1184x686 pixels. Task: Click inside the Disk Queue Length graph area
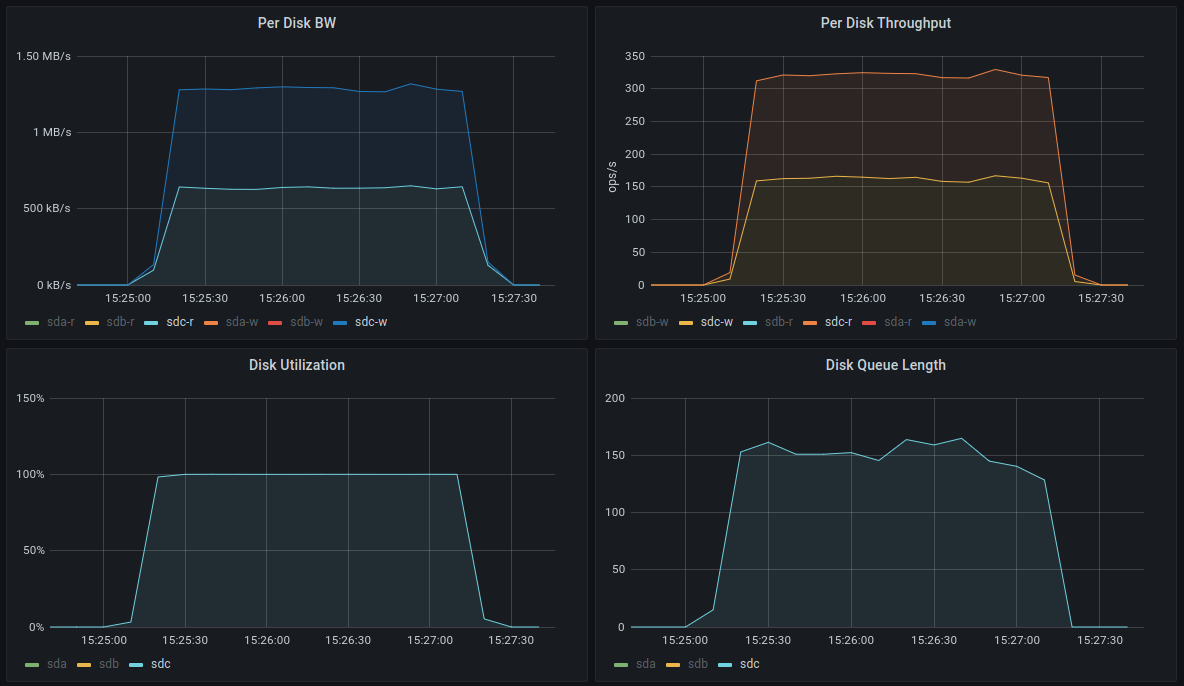point(887,512)
